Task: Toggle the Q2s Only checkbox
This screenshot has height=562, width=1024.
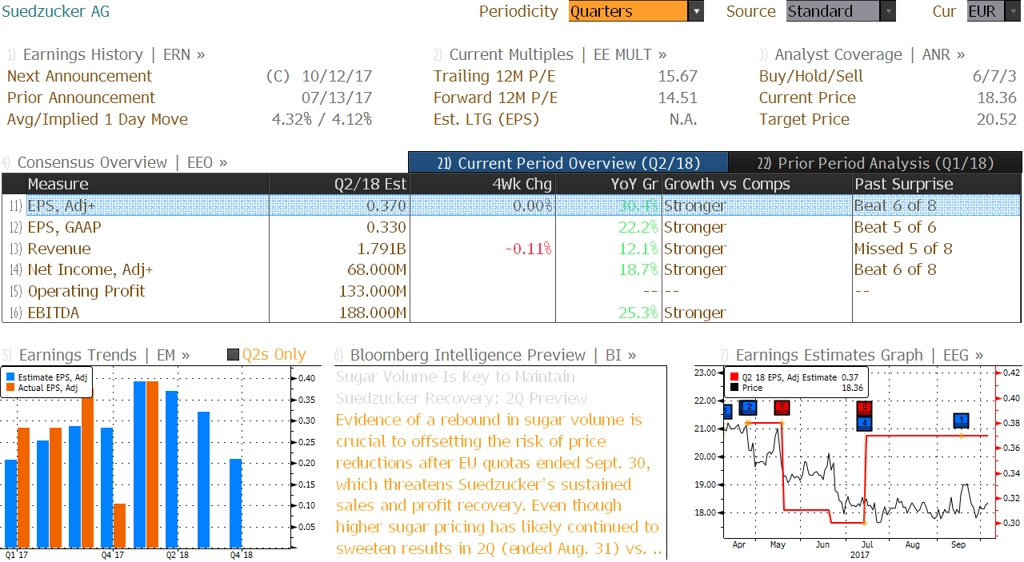Action: click(232, 355)
